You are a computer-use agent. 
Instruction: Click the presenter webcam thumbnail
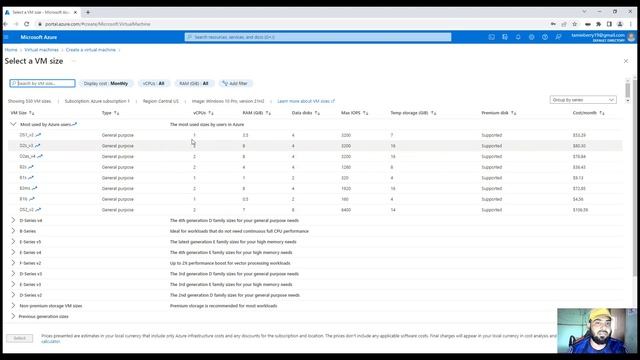[596, 331]
